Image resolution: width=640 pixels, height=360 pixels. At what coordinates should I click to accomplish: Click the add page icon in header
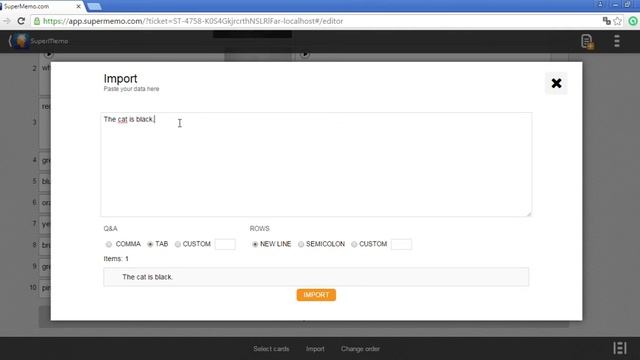[x=587, y=41]
